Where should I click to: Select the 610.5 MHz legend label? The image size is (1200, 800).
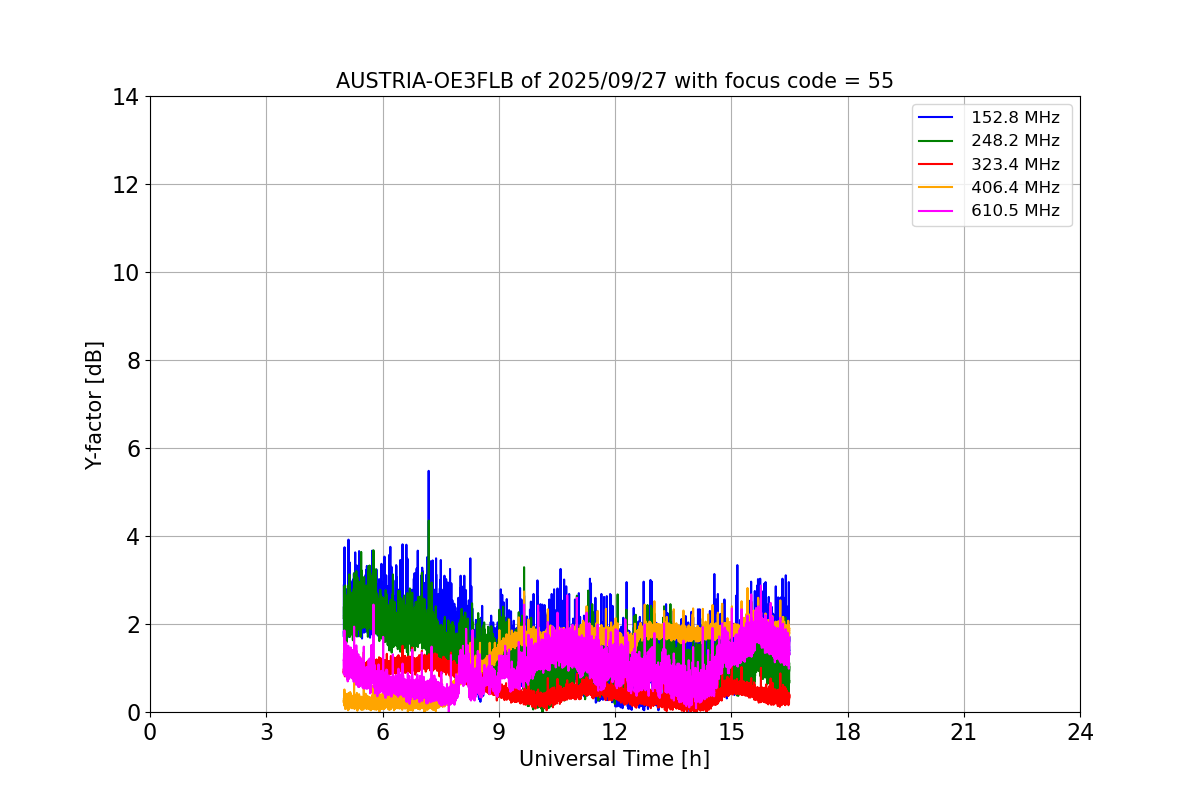click(x=1015, y=211)
